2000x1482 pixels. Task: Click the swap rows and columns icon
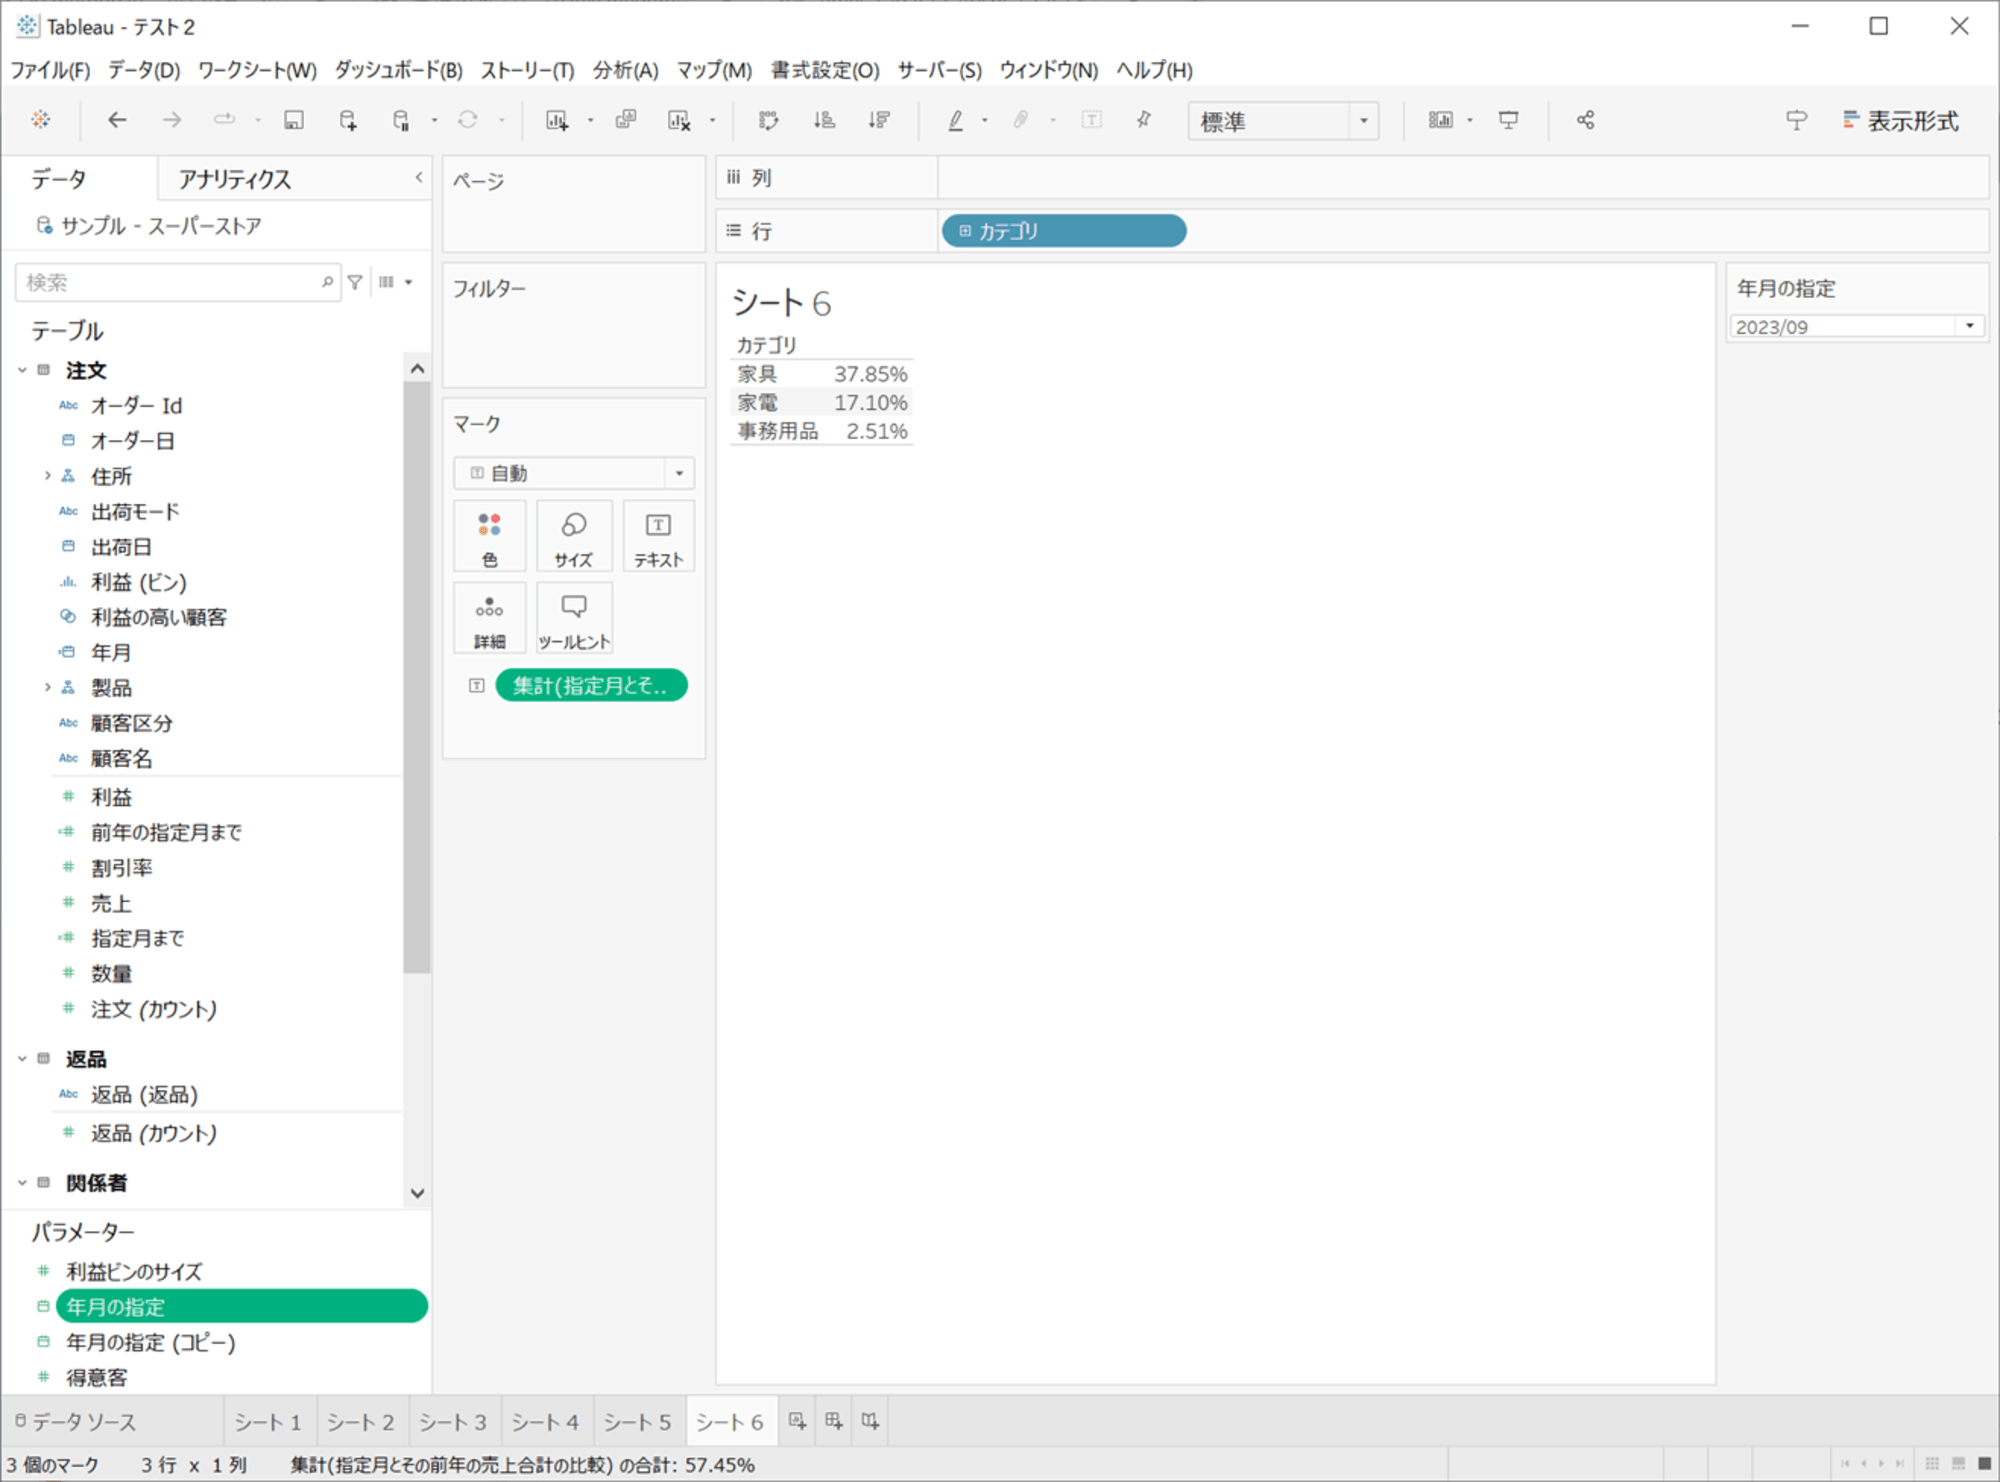(x=768, y=120)
